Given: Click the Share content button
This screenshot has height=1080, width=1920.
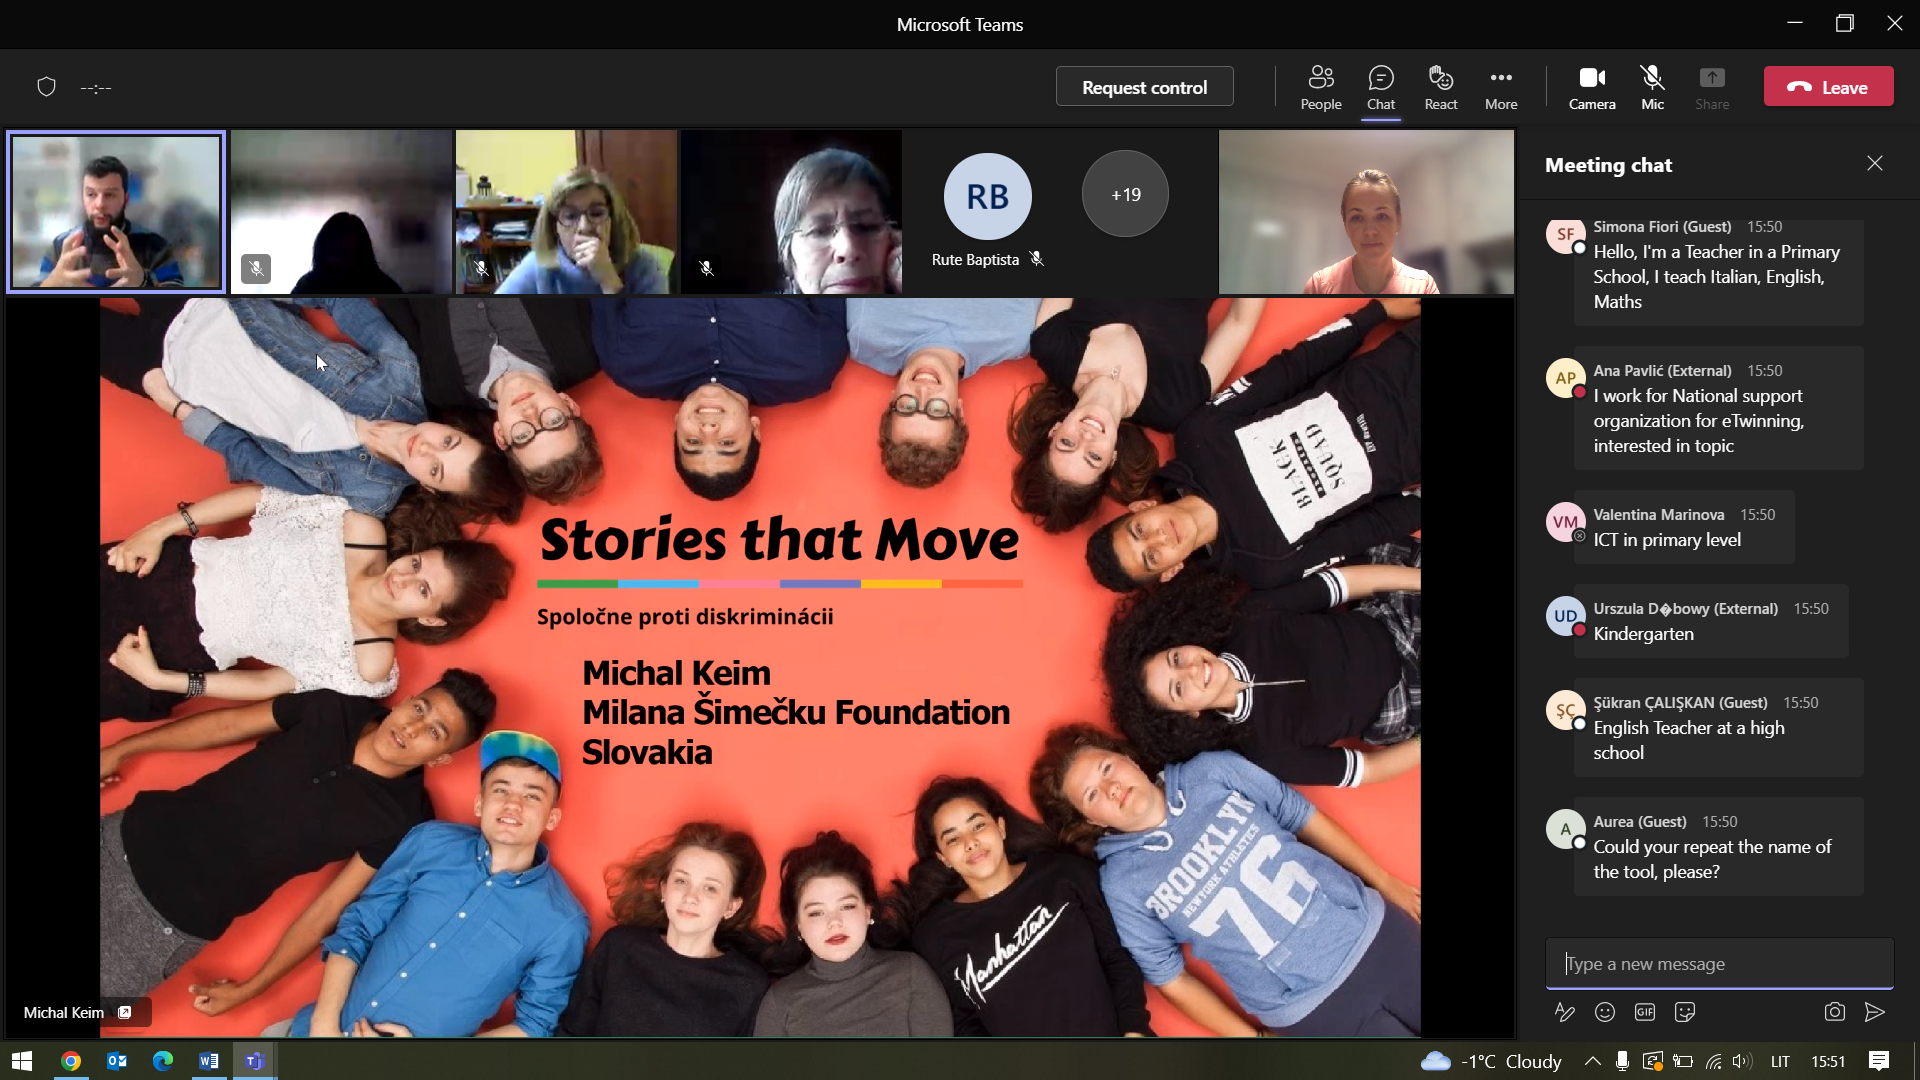Looking at the screenshot, I should pos(1712,88).
